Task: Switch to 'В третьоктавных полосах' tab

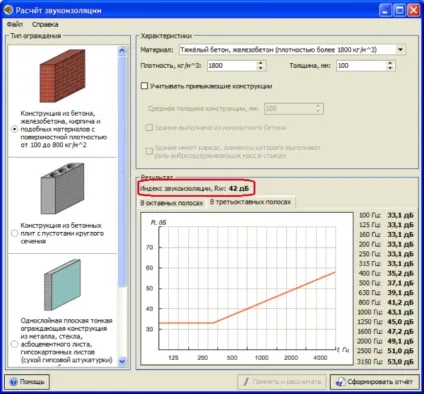Action: (x=250, y=202)
